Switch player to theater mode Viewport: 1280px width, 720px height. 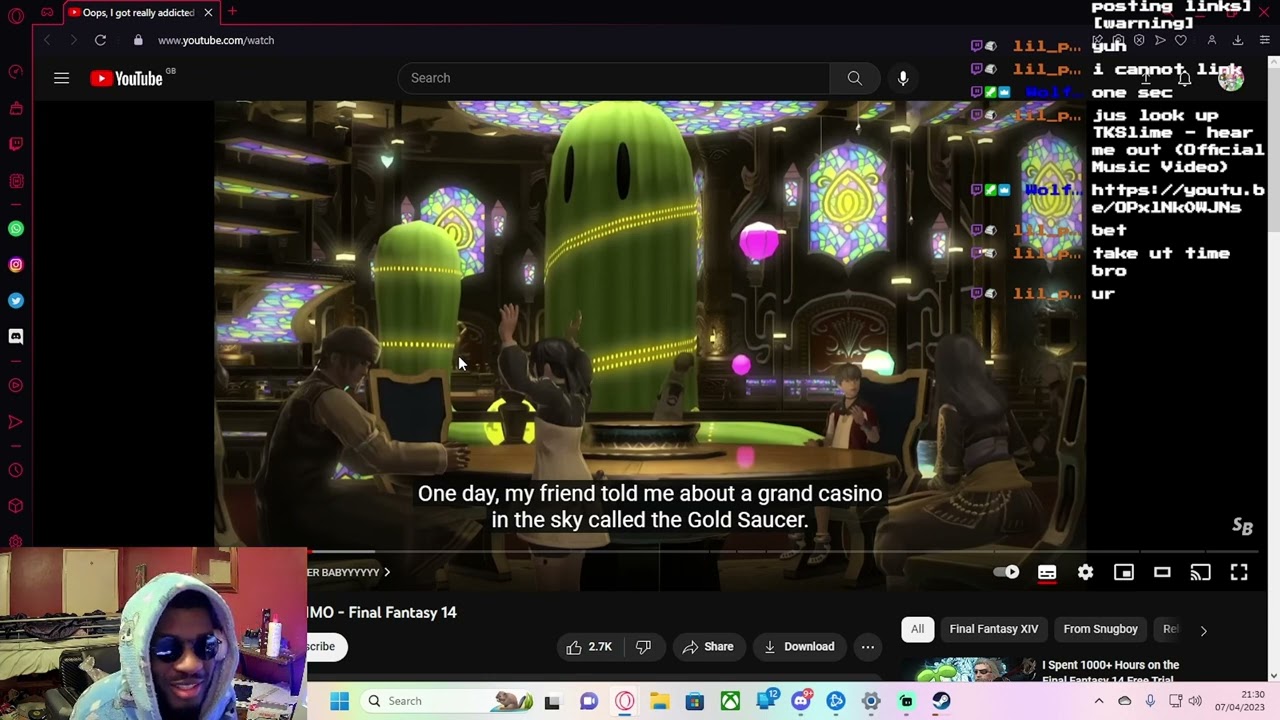[1162, 572]
